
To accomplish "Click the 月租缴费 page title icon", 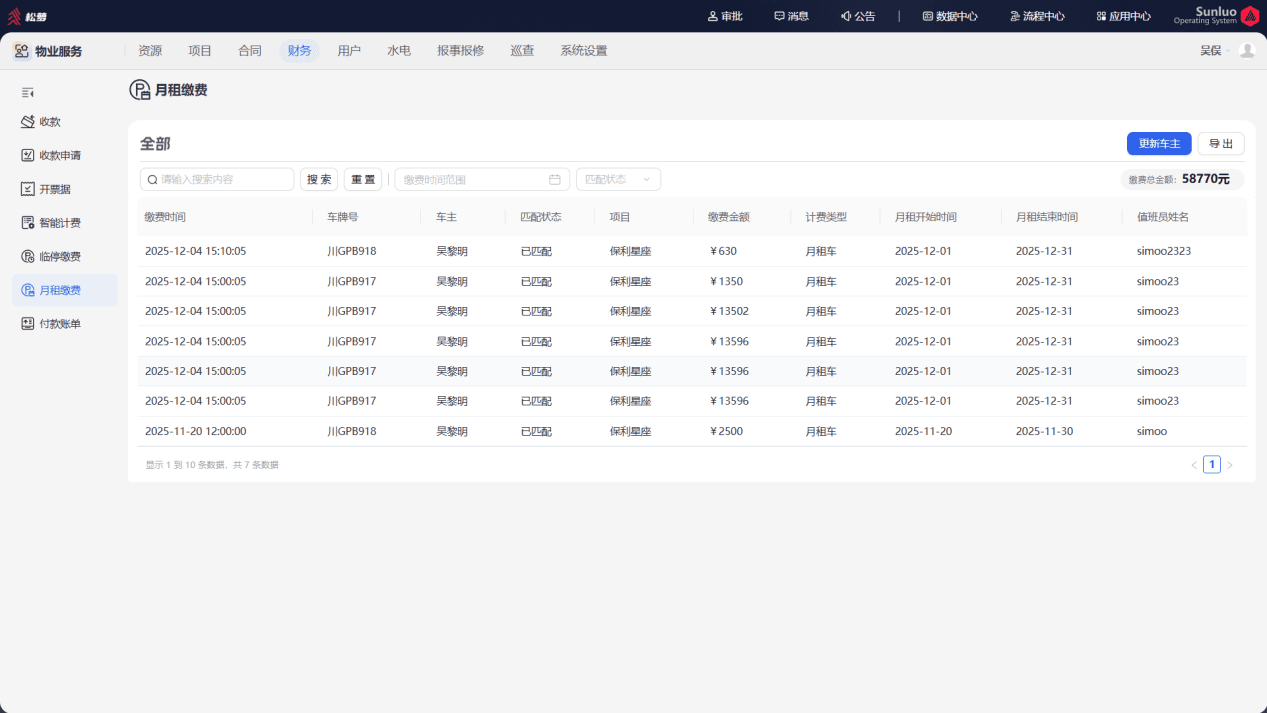I will [x=140, y=90].
